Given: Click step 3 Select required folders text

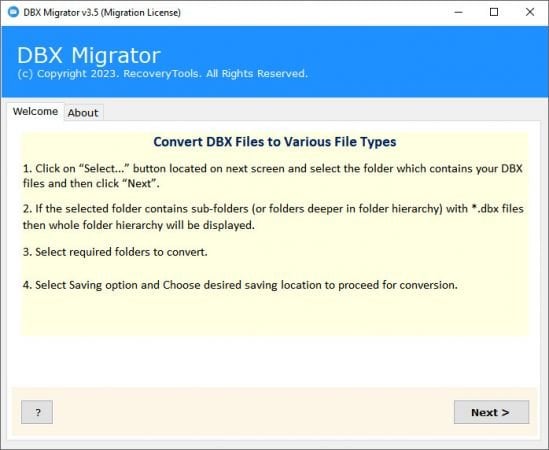Looking at the screenshot, I should click(x=115, y=252).
